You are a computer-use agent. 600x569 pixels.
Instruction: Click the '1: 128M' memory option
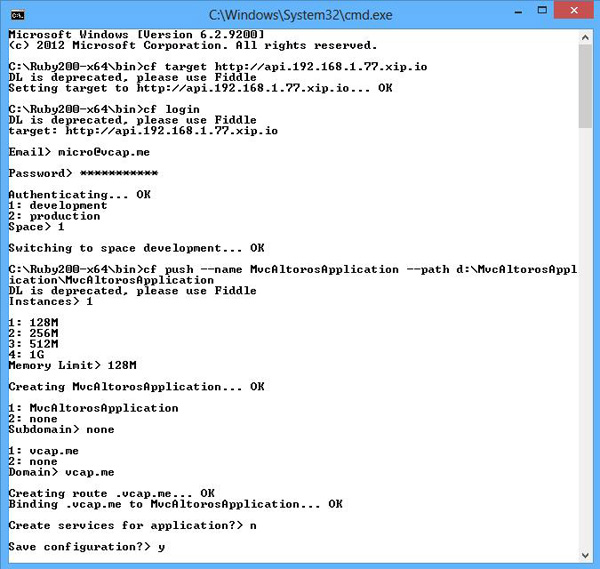click(33, 323)
